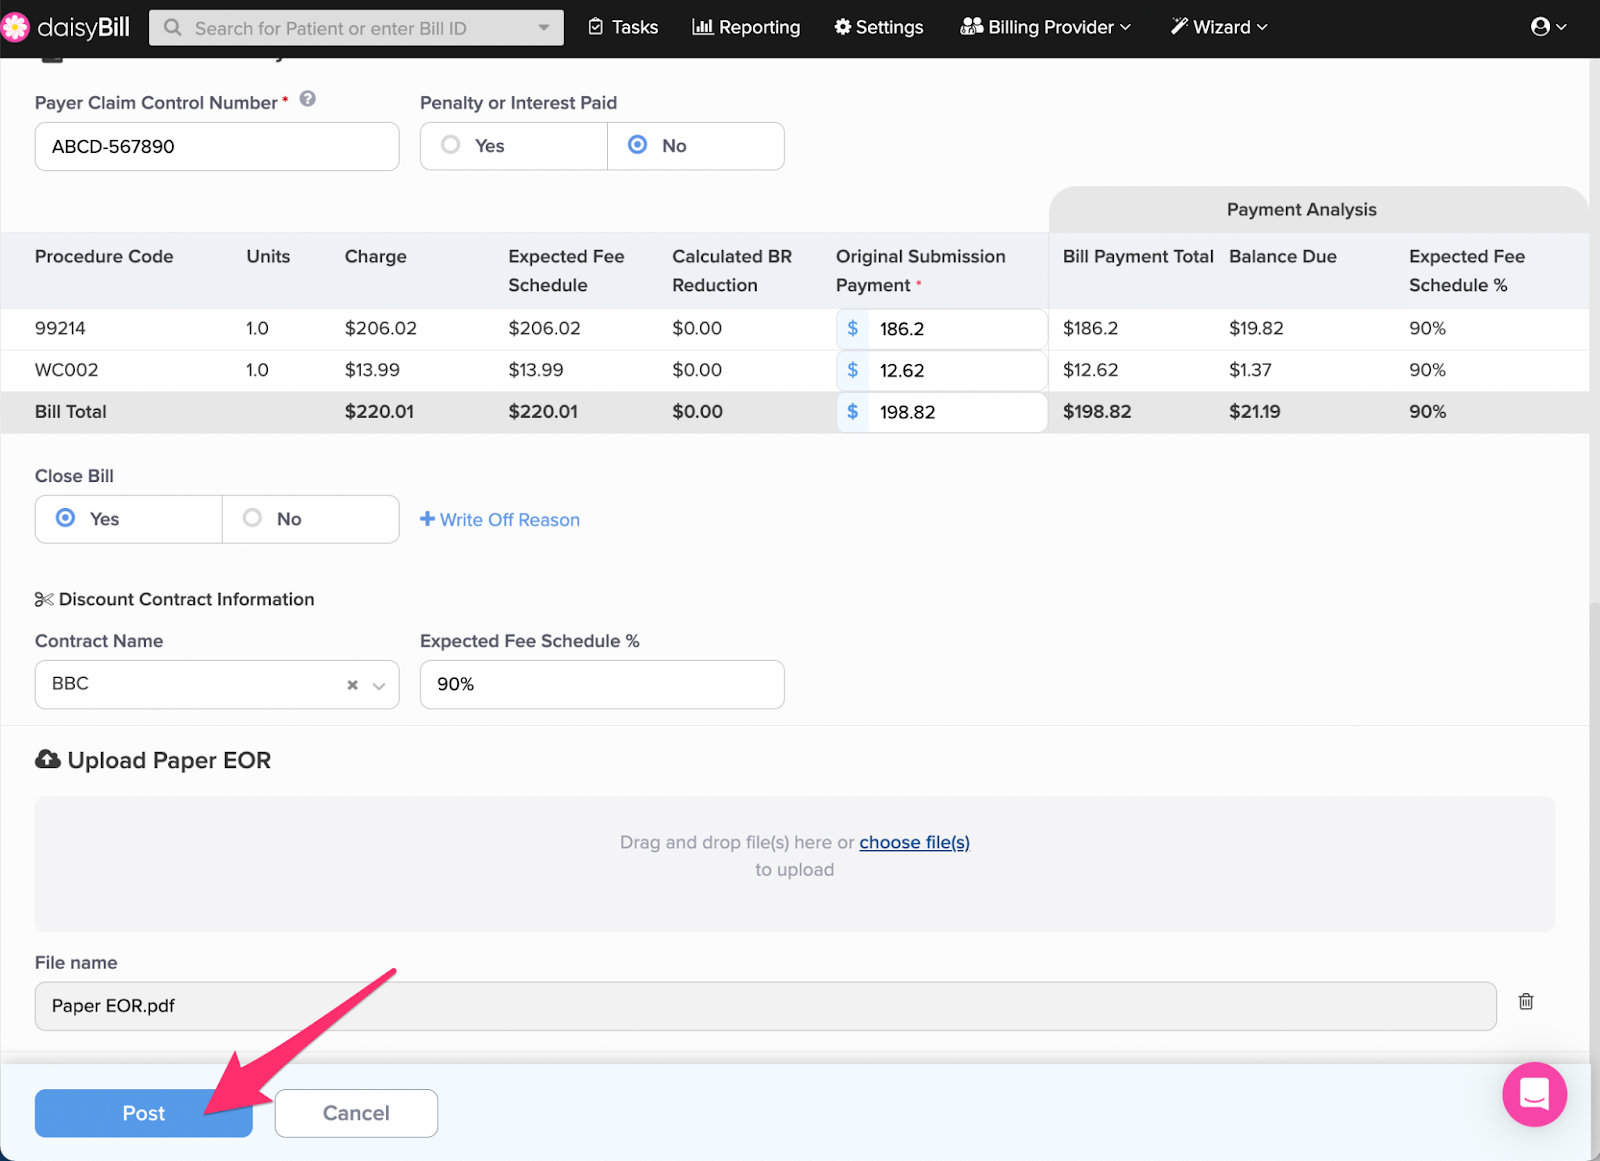This screenshot has height=1161, width=1600.
Task: Click the $206.02 Charge value for 99214
Action: (381, 329)
